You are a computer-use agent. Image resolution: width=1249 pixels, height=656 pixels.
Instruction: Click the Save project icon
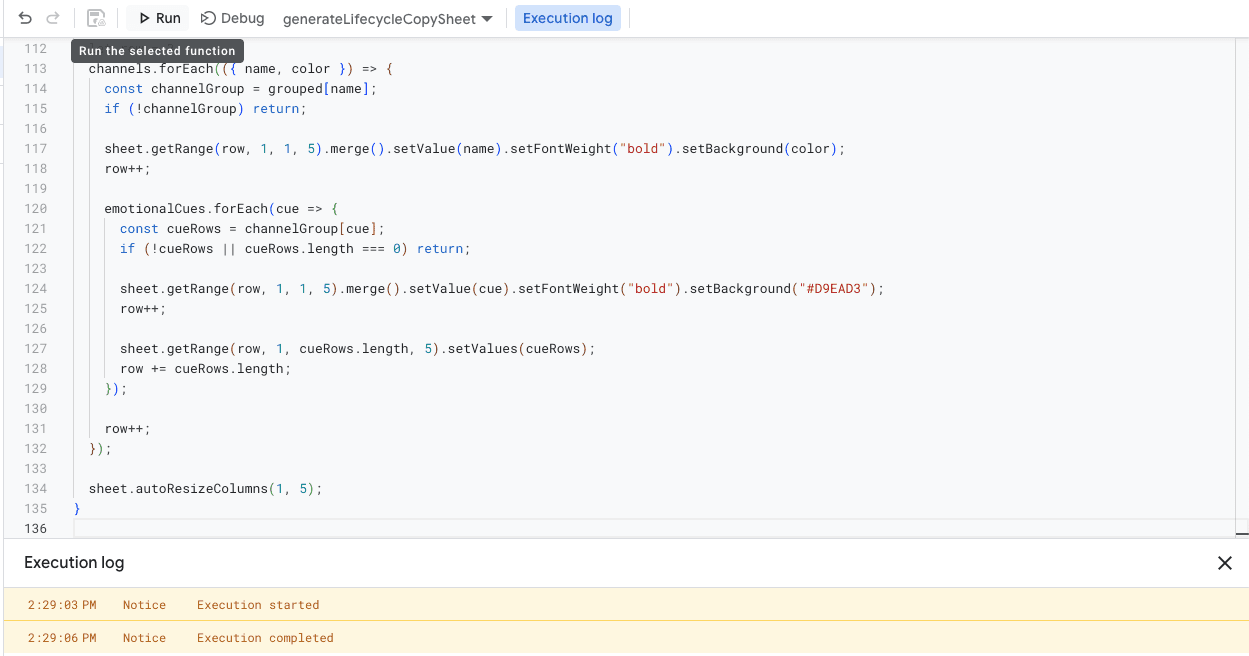[x=95, y=17]
